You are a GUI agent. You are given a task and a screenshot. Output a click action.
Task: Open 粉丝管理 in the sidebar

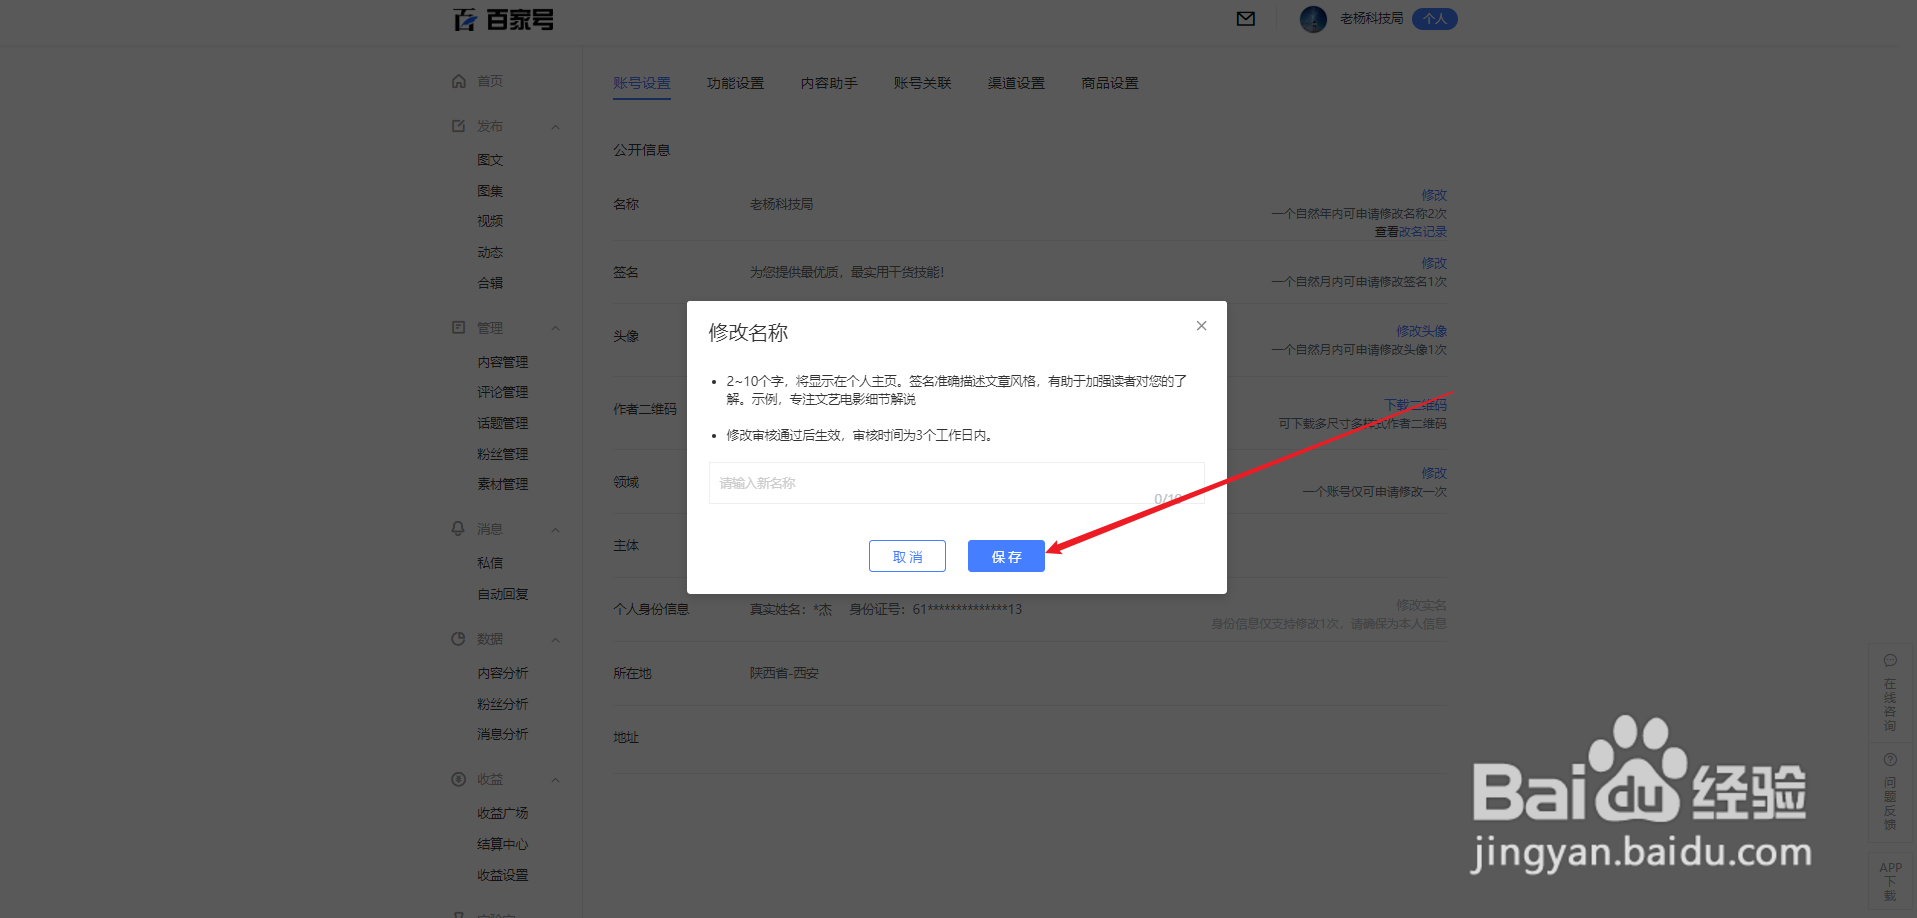[x=503, y=454]
